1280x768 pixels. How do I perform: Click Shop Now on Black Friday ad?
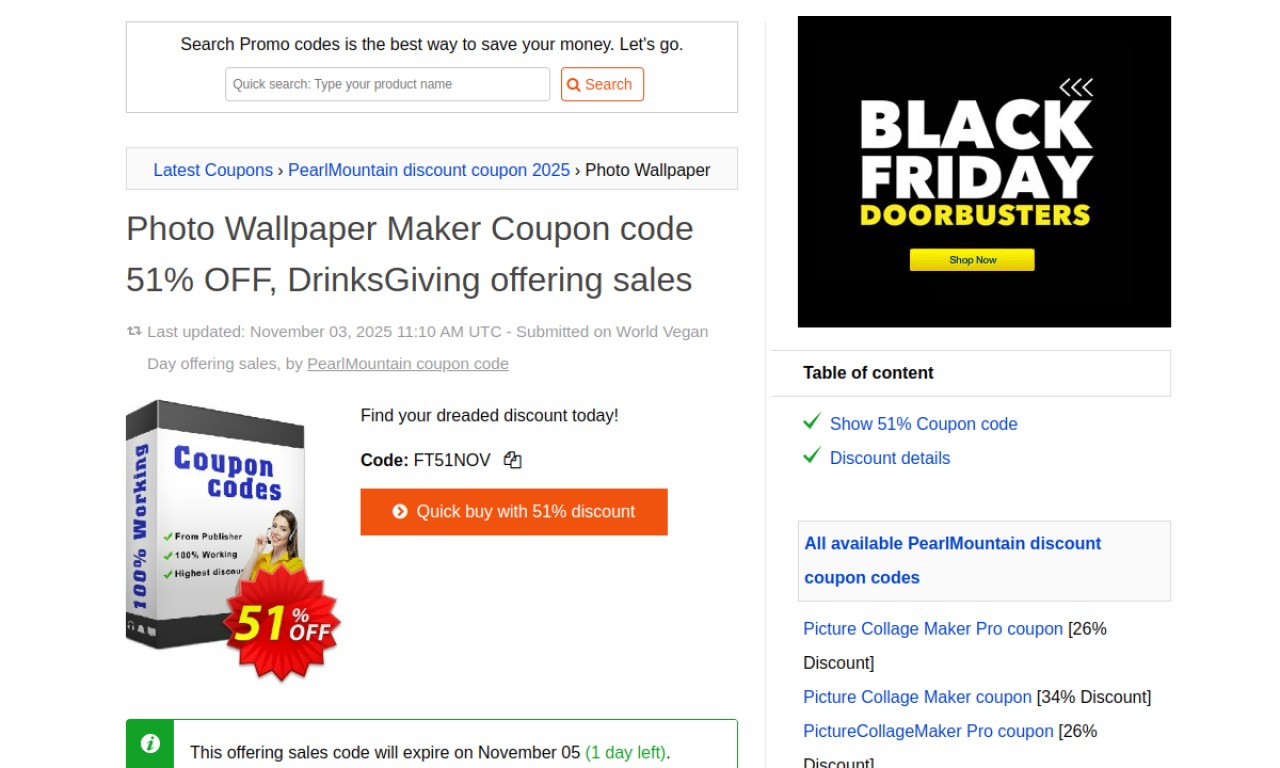pyautogui.click(x=972, y=260)
